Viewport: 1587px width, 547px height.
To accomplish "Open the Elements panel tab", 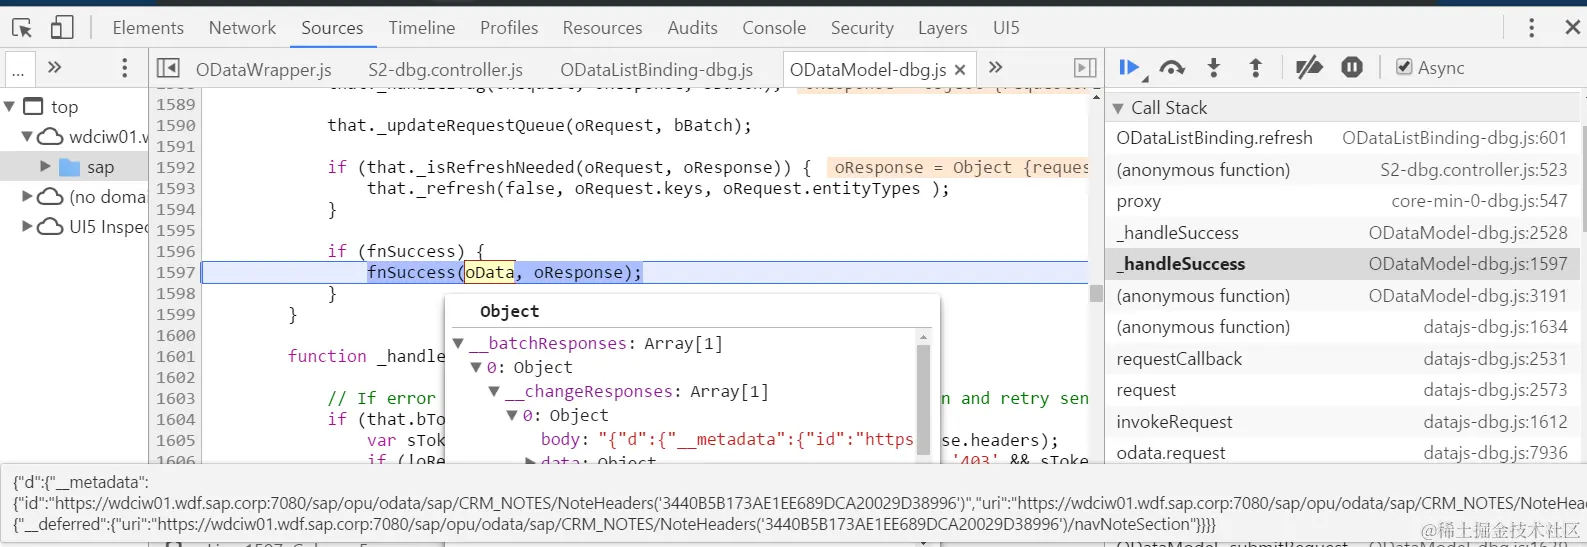I will (x=148, y=28).
